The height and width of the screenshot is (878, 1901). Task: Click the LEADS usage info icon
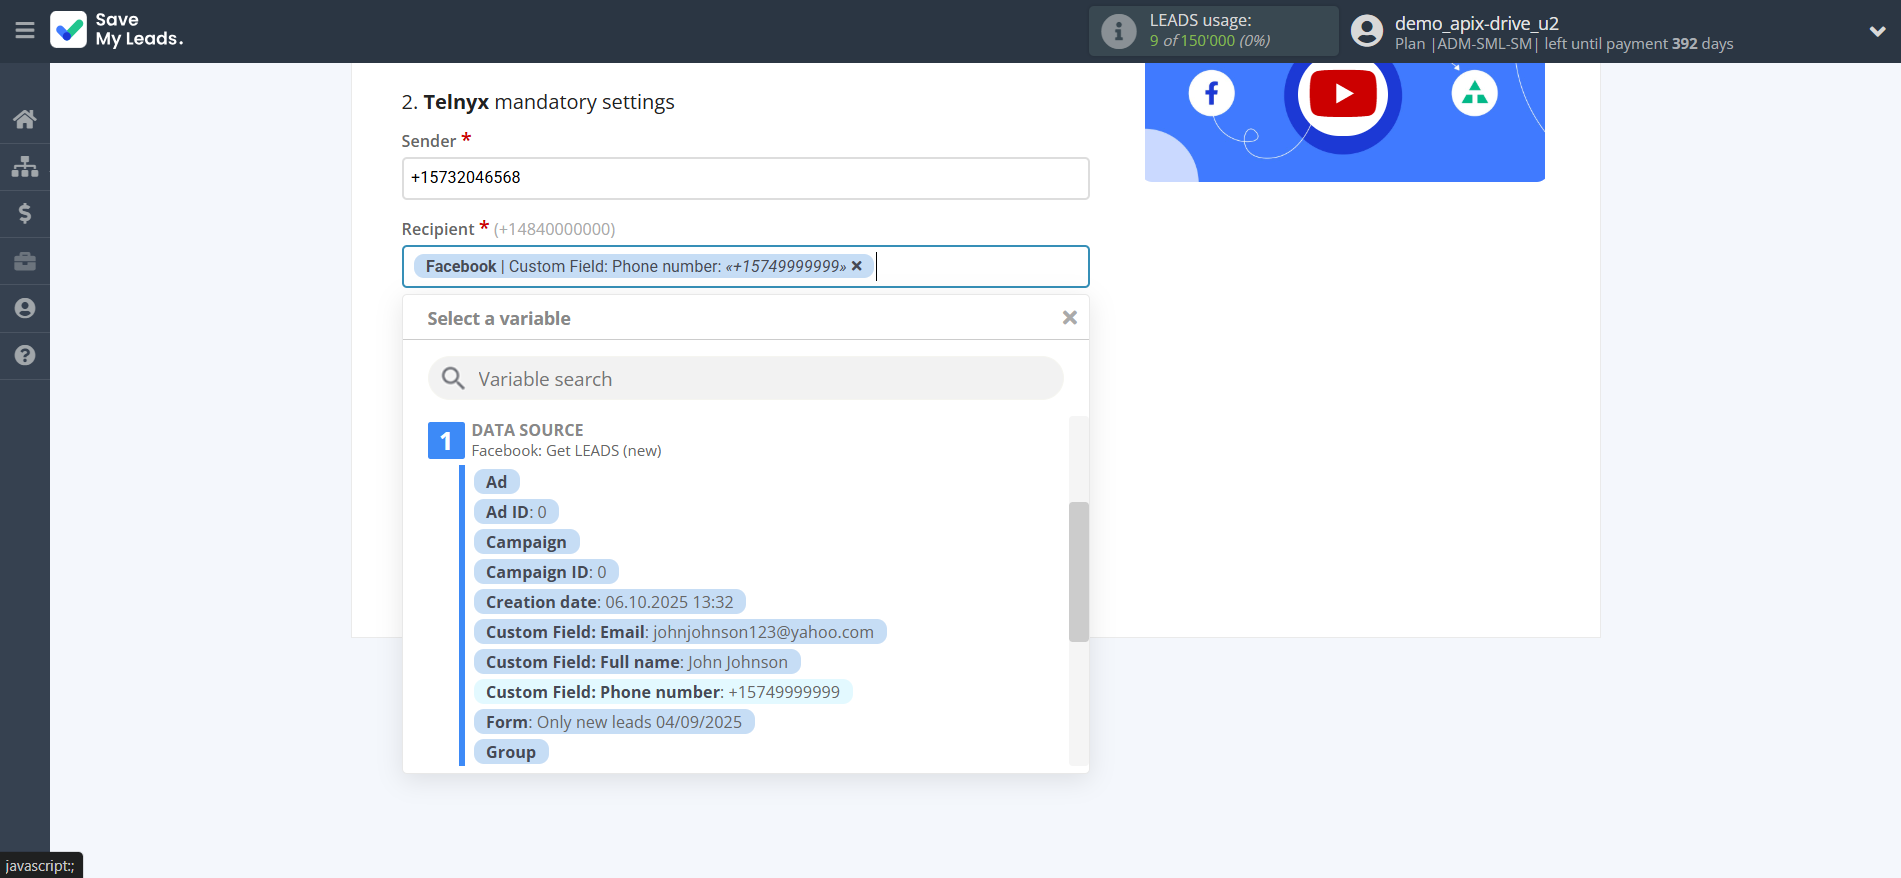click(1118, 32)
